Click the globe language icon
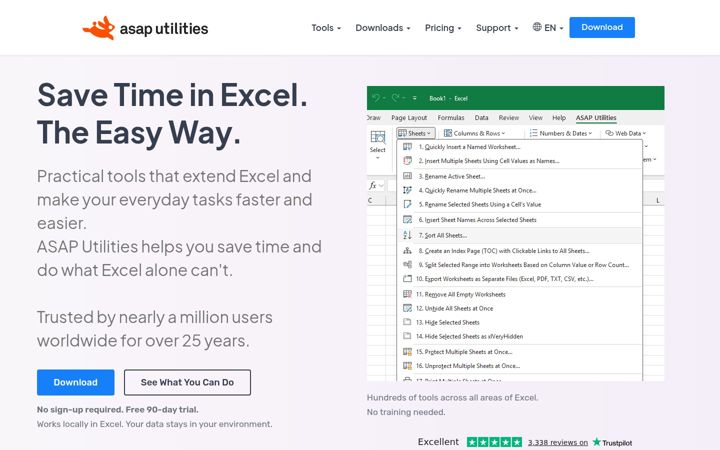Image resolution: width=720 pixels, height=450 pixels. click(x=537, y=27)
